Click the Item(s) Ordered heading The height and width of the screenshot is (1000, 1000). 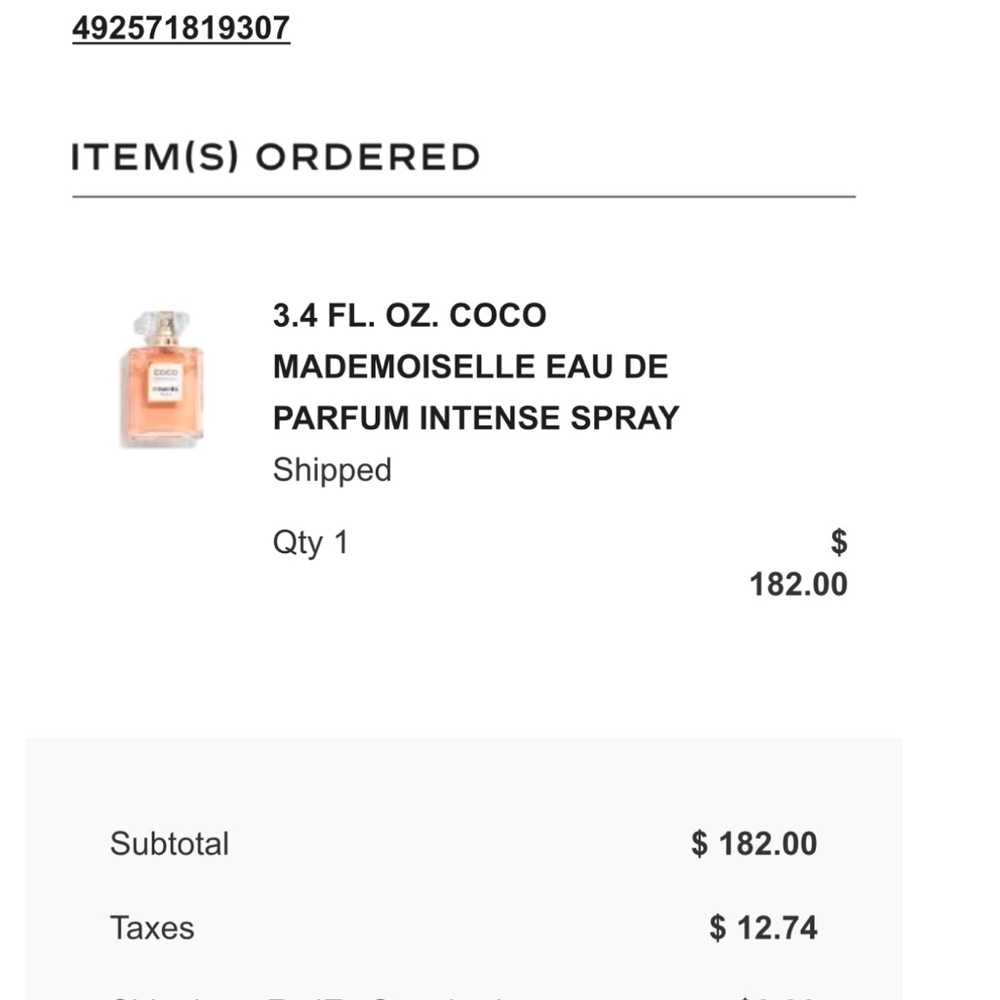point(275,157)
